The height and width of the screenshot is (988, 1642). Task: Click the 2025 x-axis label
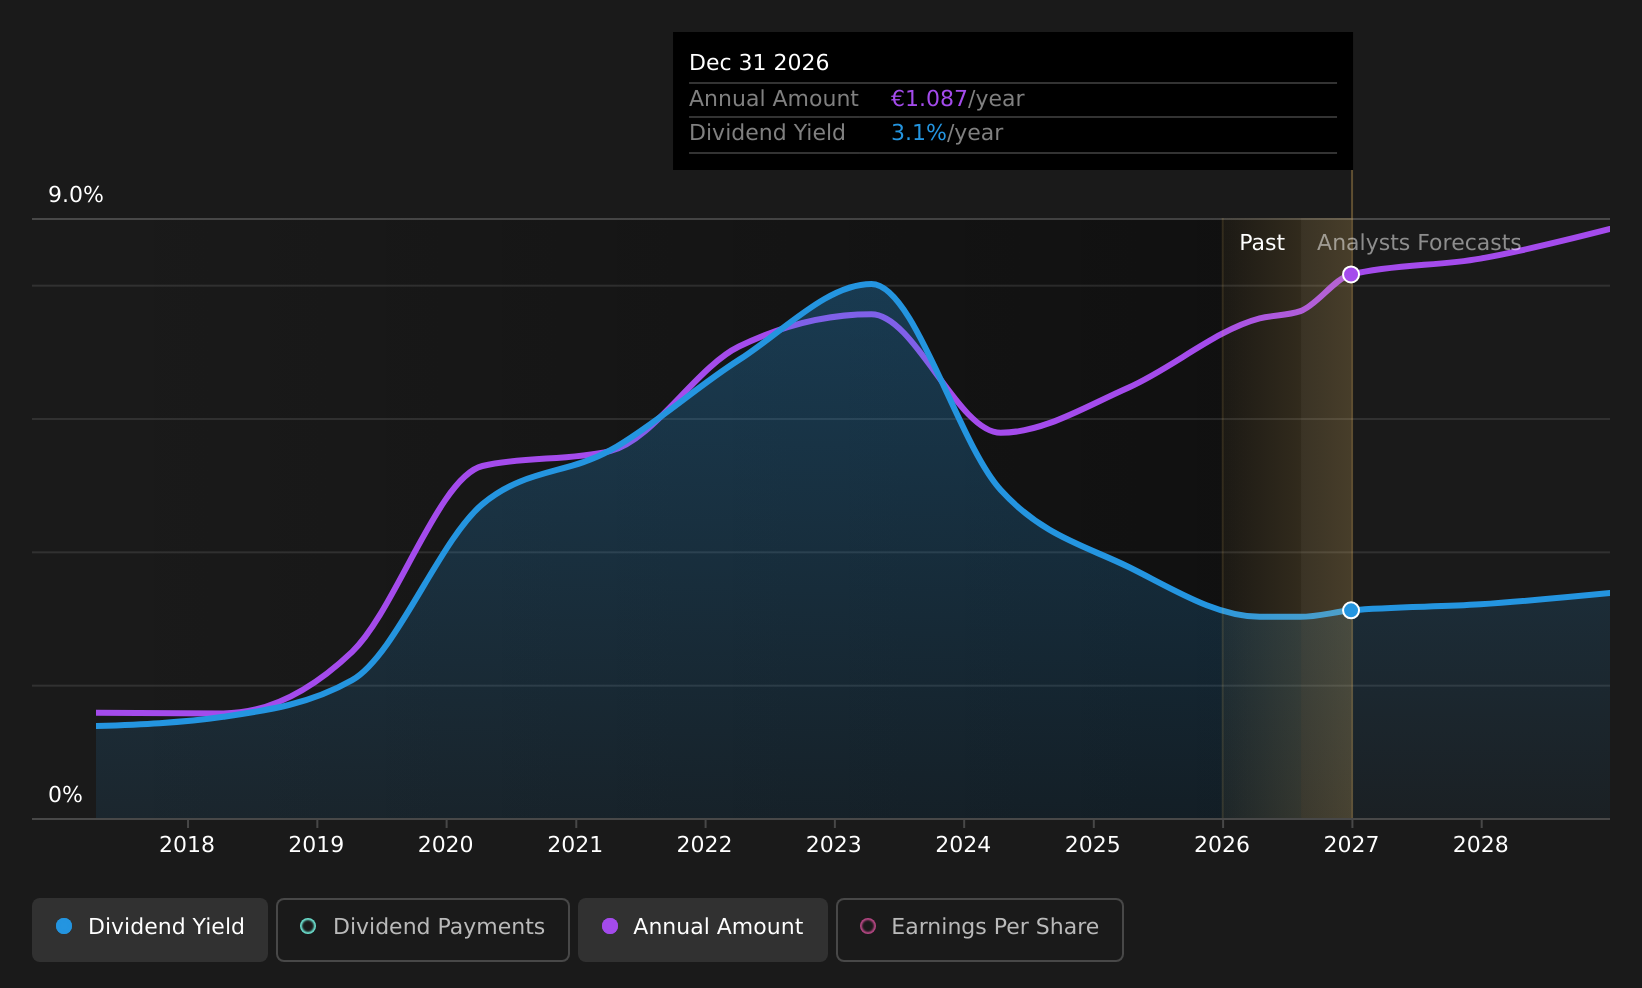point(1093,845)
